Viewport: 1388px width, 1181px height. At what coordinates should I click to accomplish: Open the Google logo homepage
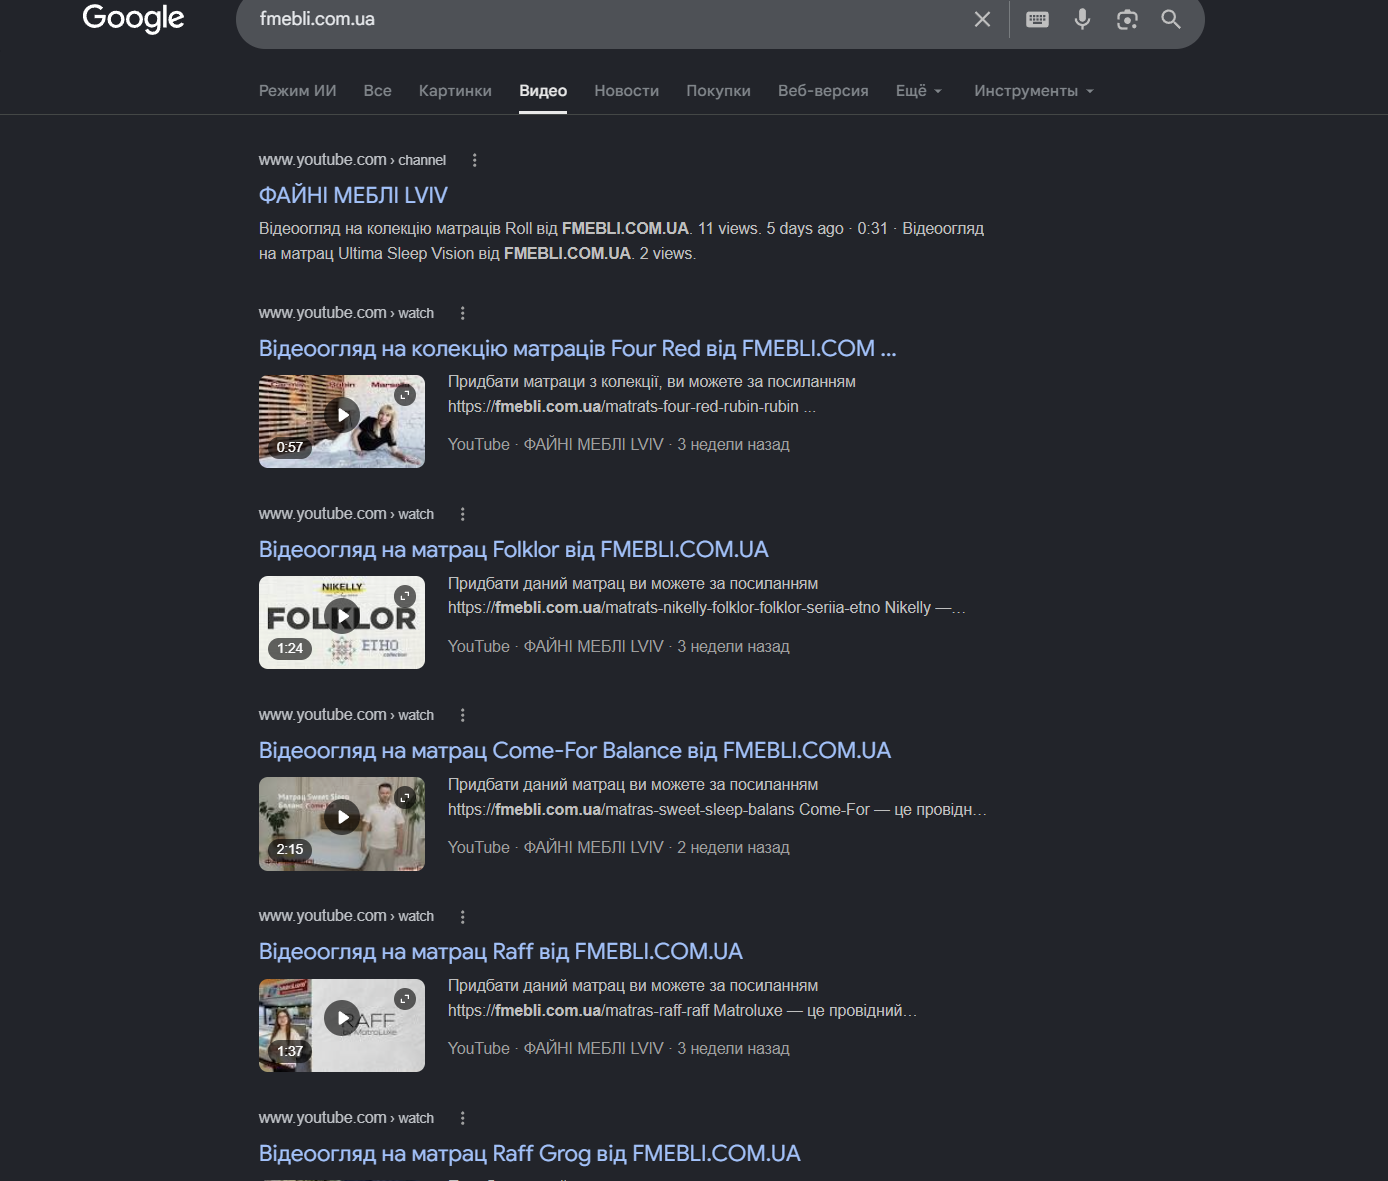(x=133, y=18)
